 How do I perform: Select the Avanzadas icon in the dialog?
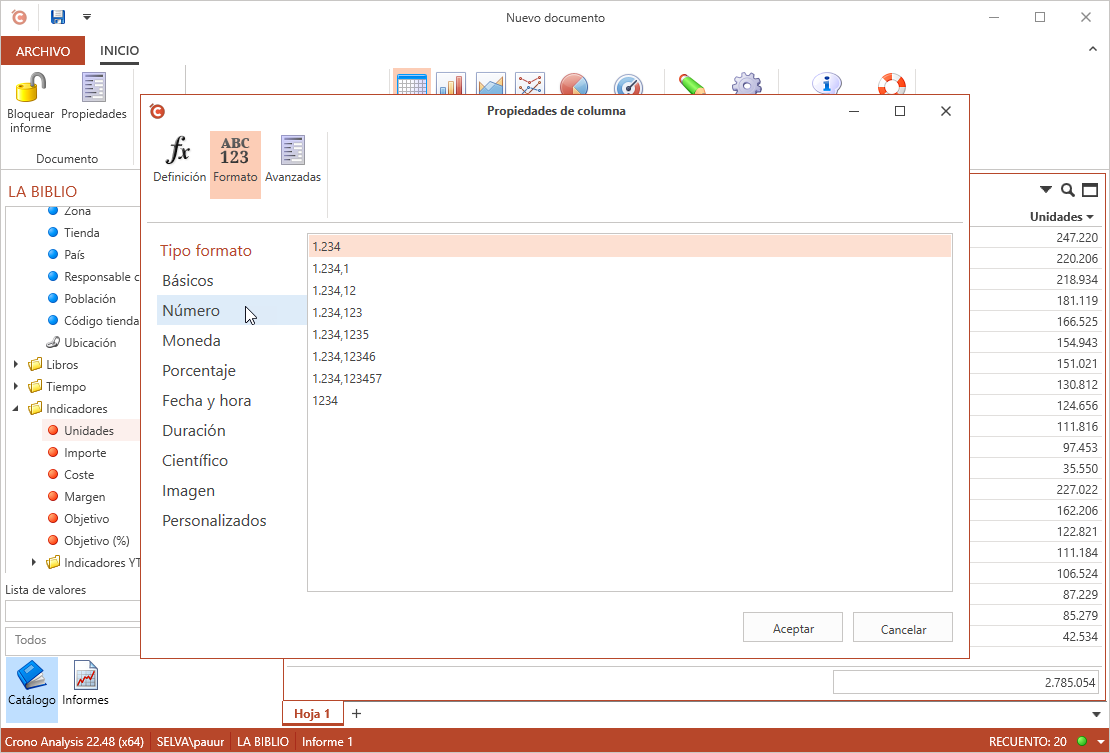tap(293, 158)
